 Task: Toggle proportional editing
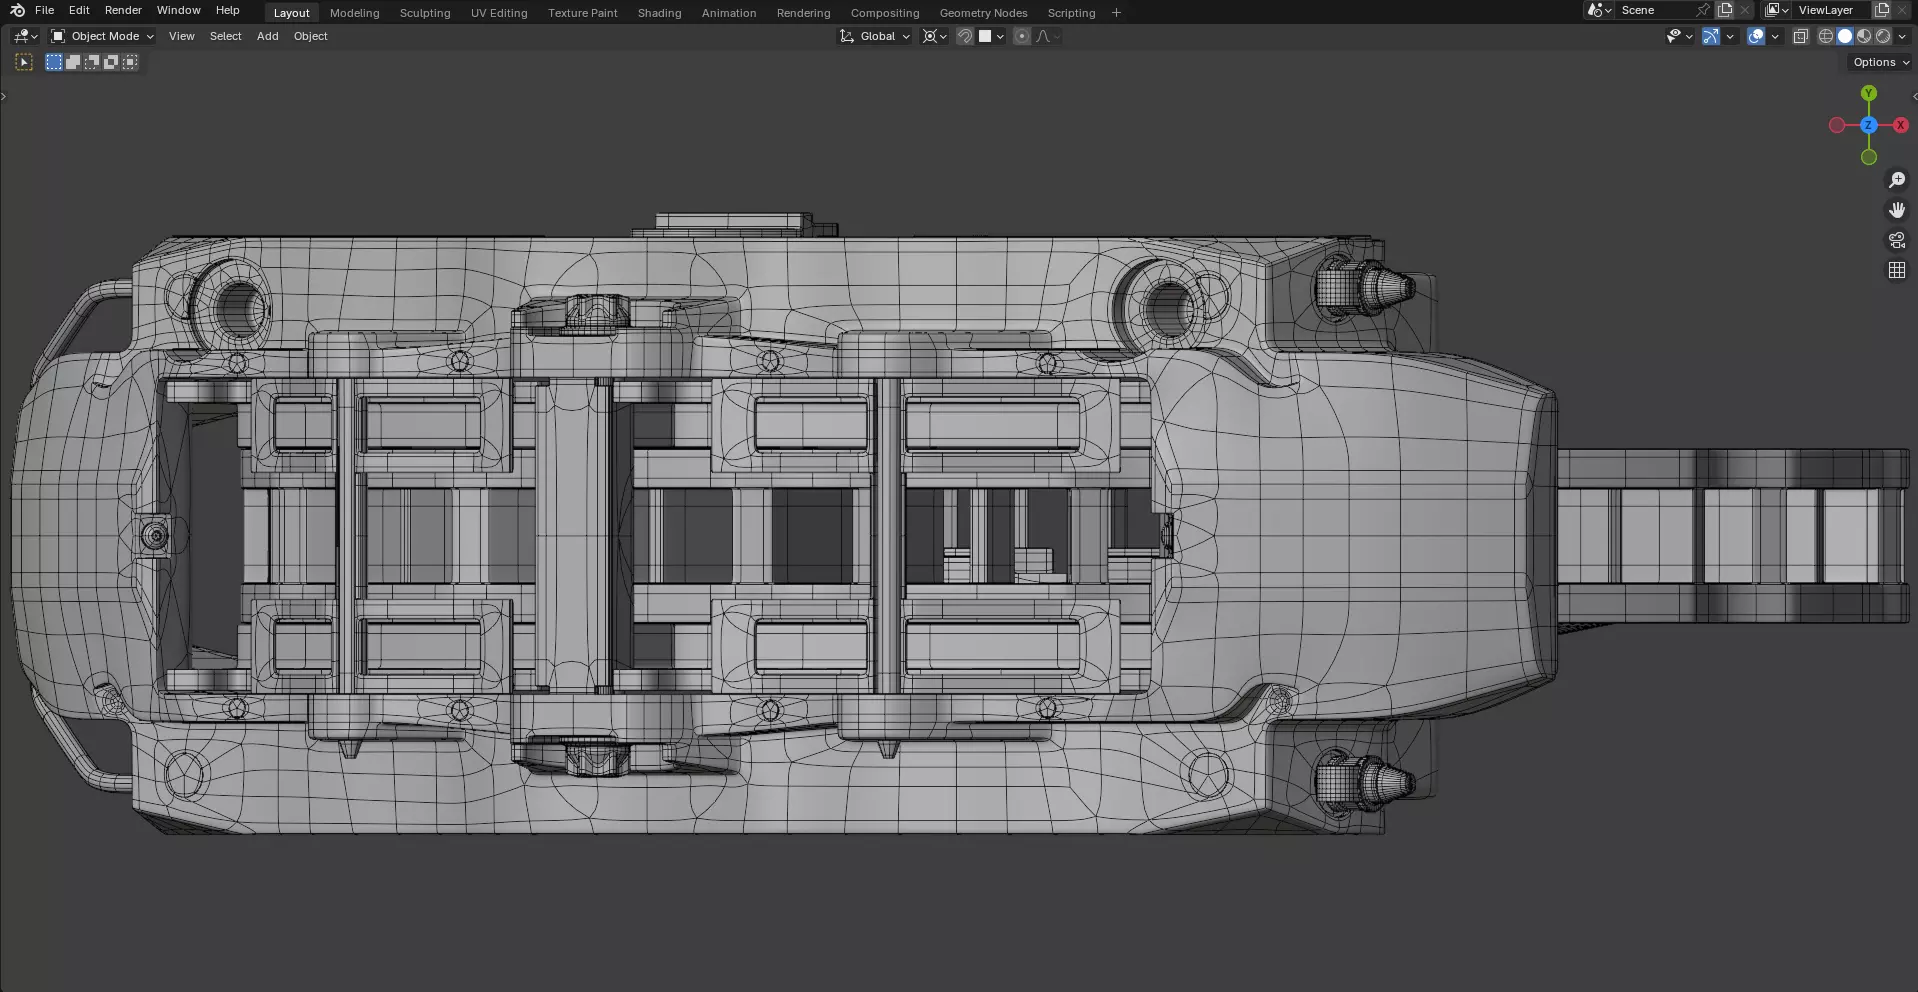click(1022, 36)
